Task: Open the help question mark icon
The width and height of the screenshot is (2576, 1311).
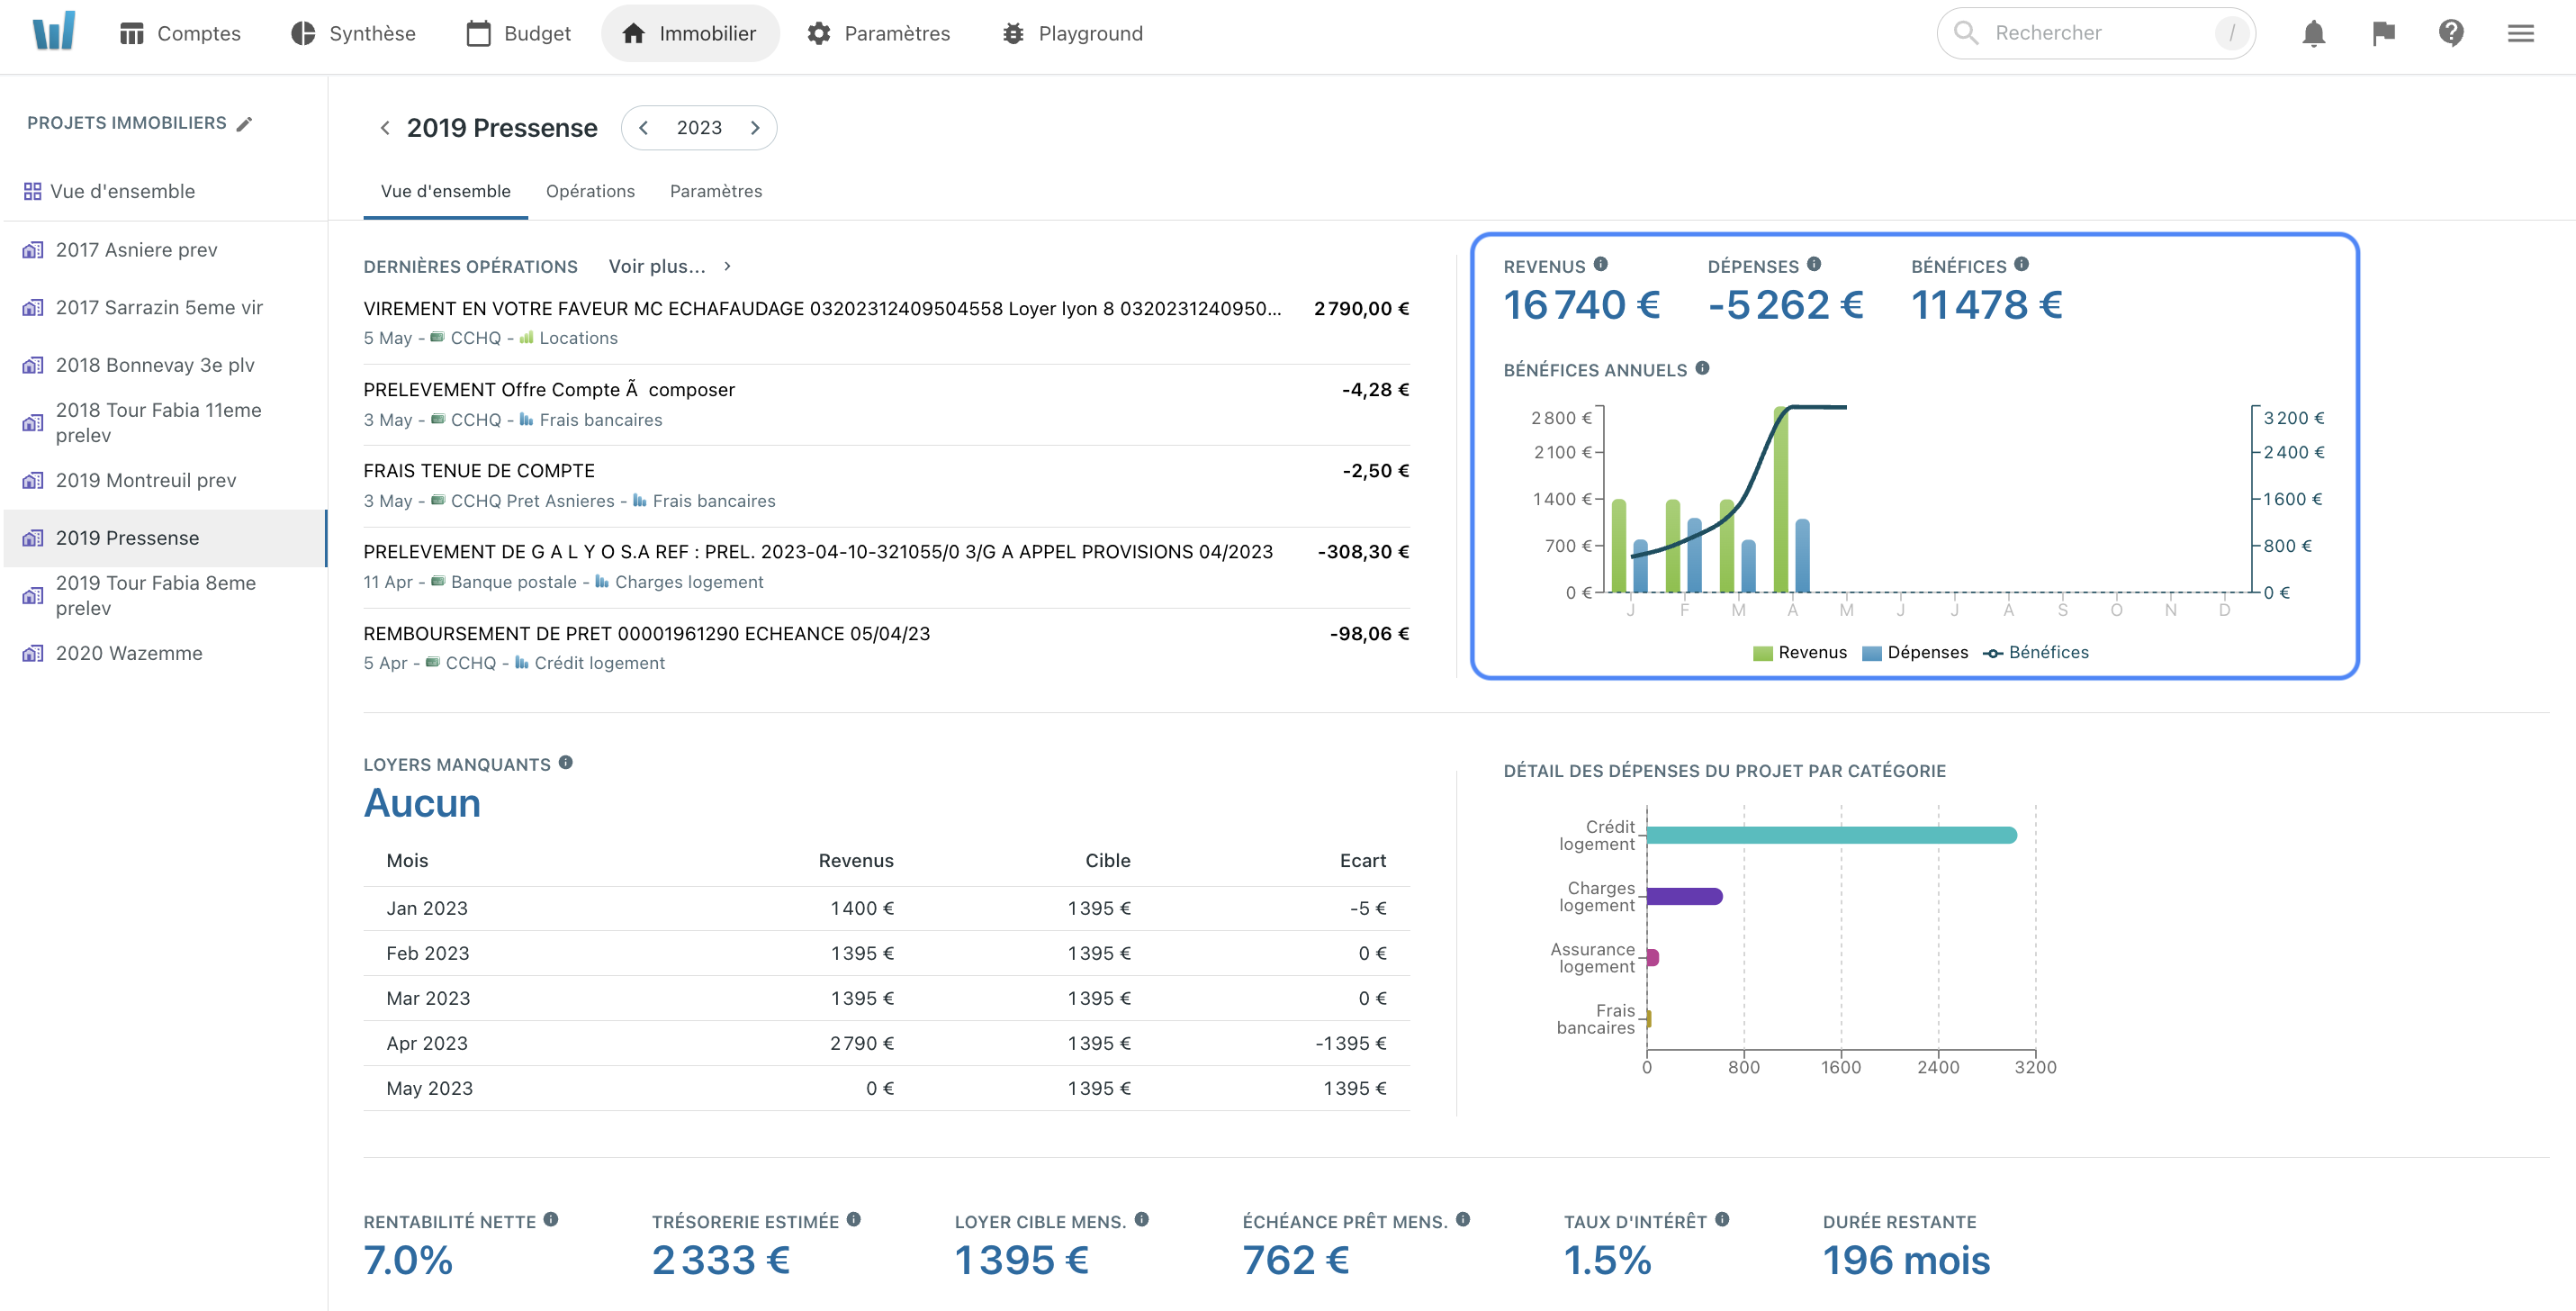Action: 2451,33
